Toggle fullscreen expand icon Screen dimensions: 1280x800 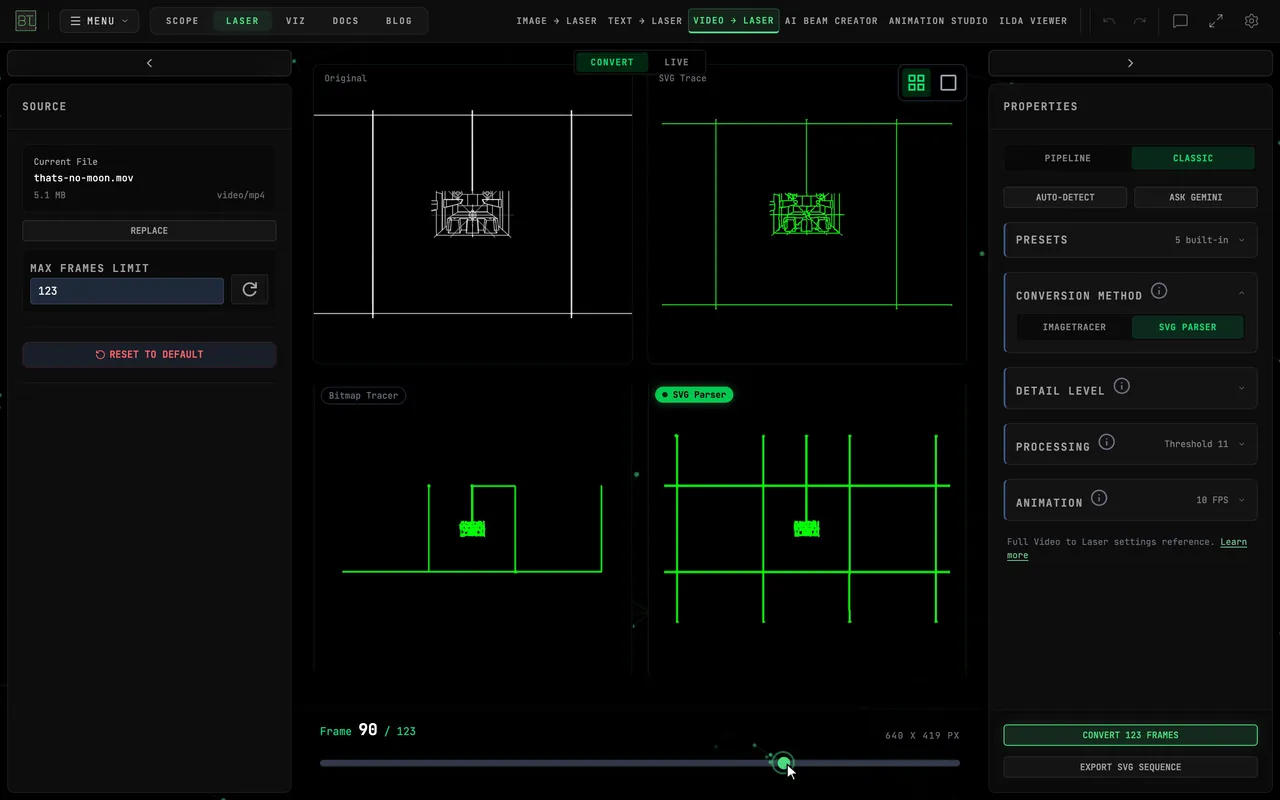1216,21
